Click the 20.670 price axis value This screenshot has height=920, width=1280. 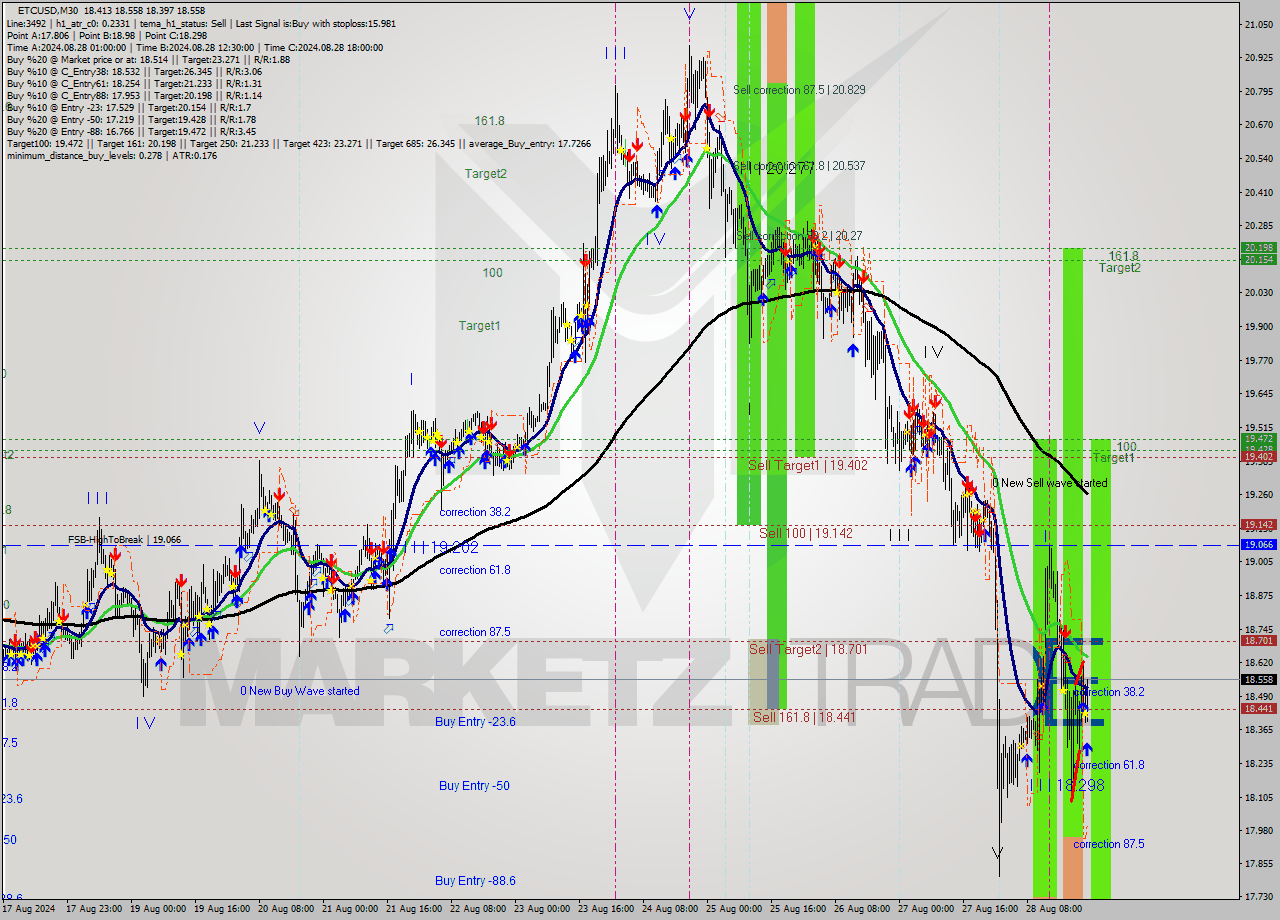tap(1258, 125)
